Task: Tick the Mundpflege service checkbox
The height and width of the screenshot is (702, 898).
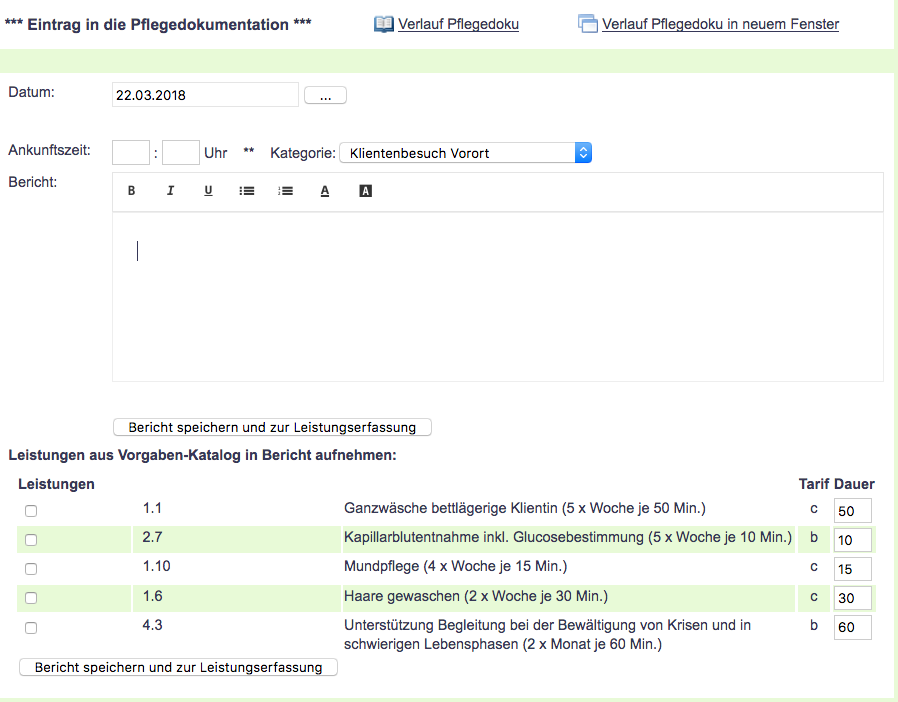Action: click(x=31, y=569)
